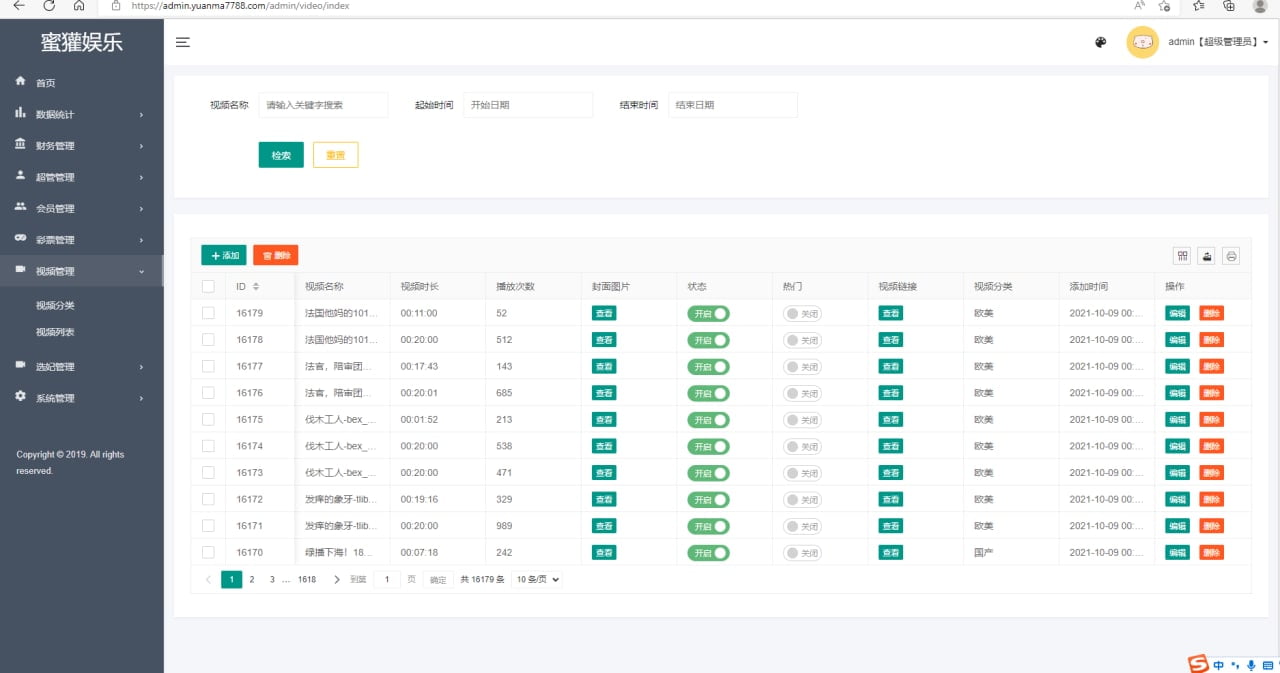
Task: Tick checkbox for row ID 16170
Action: tap(208, 552)
